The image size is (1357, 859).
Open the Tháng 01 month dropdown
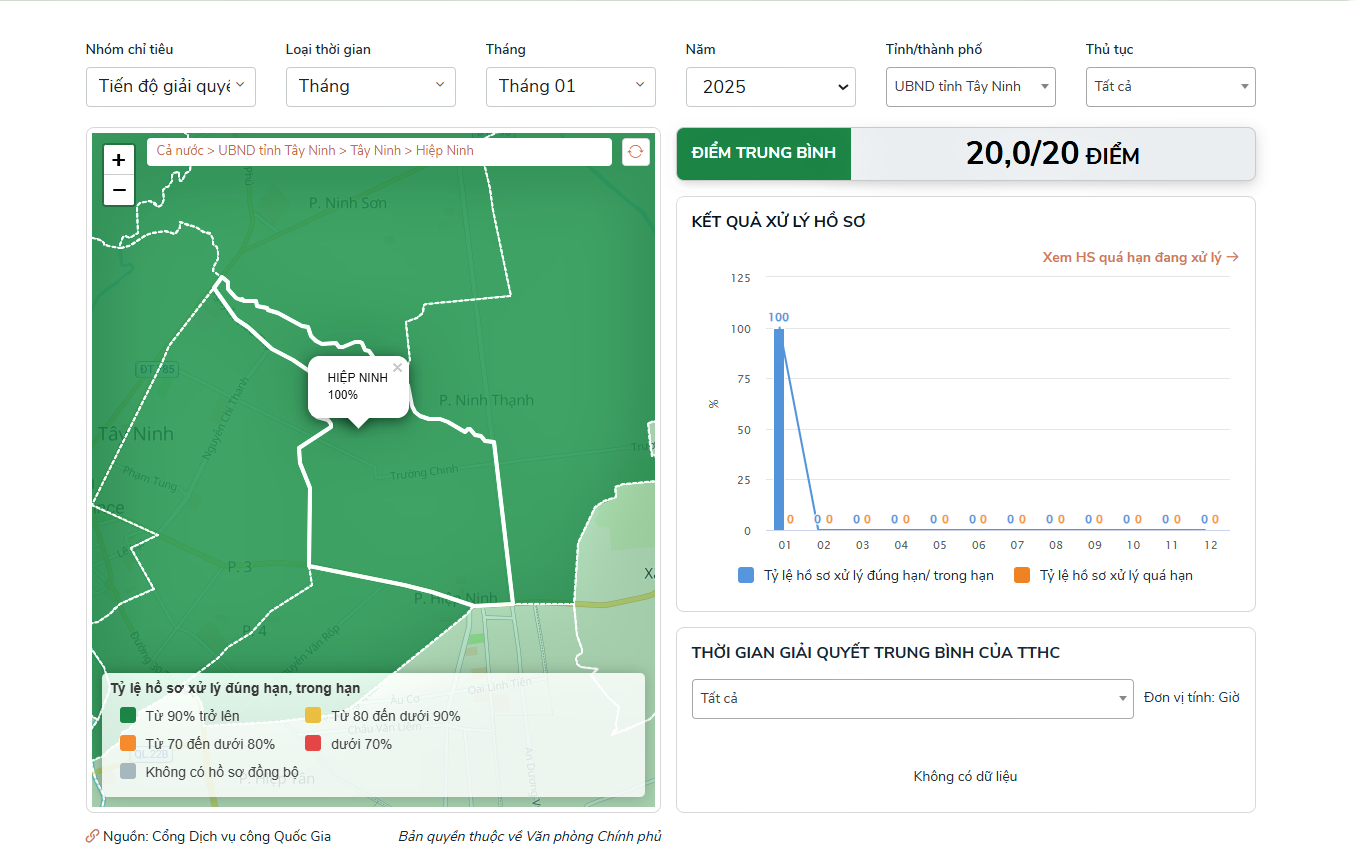(571, 87)
